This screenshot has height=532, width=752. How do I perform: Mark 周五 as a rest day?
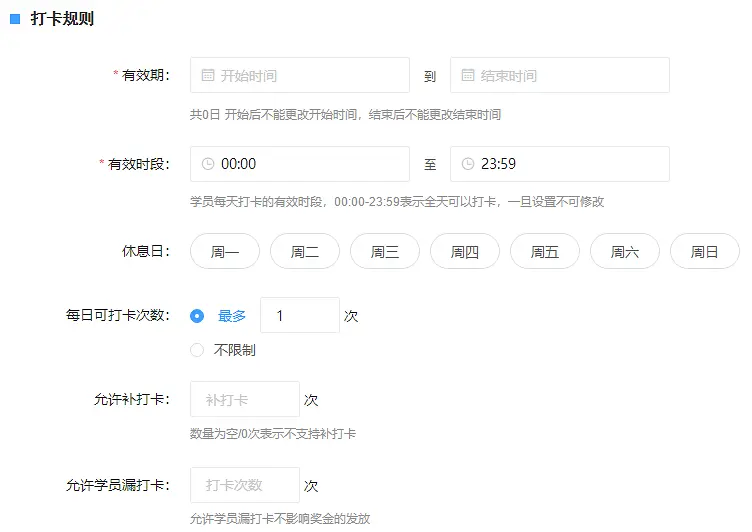(545, 252)
